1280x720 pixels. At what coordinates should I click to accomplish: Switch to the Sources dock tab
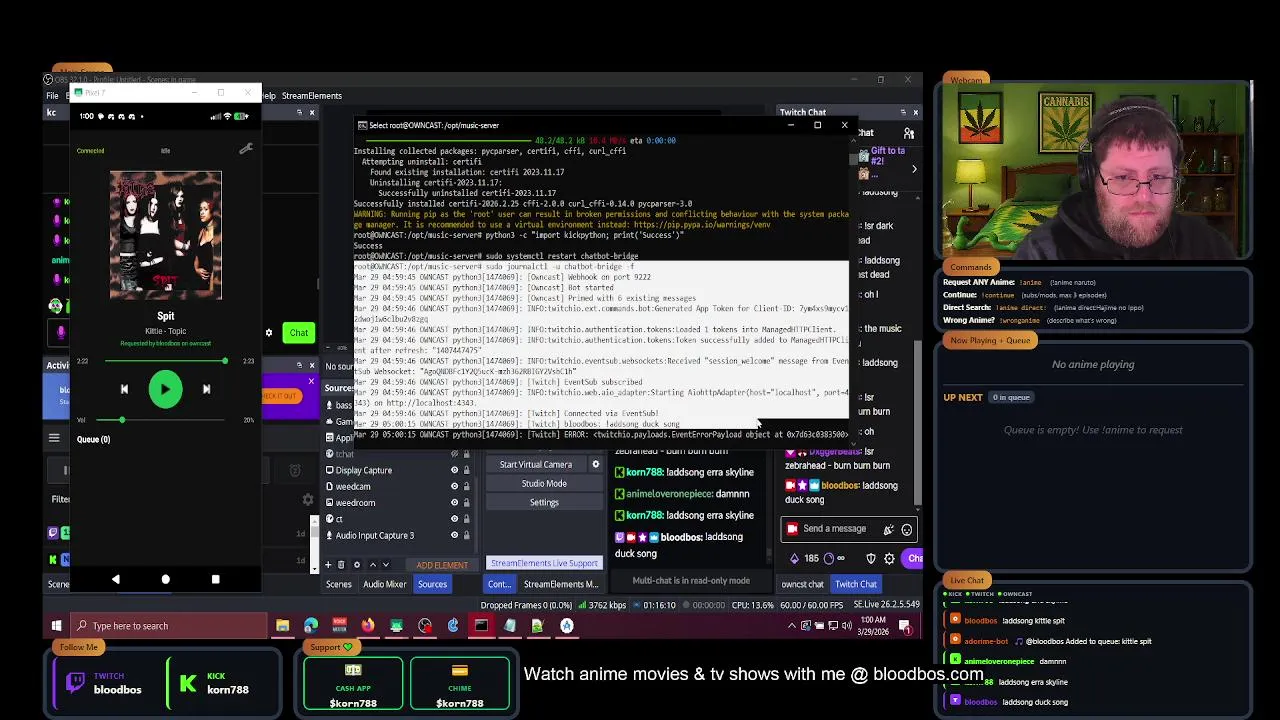coord(432,584)
